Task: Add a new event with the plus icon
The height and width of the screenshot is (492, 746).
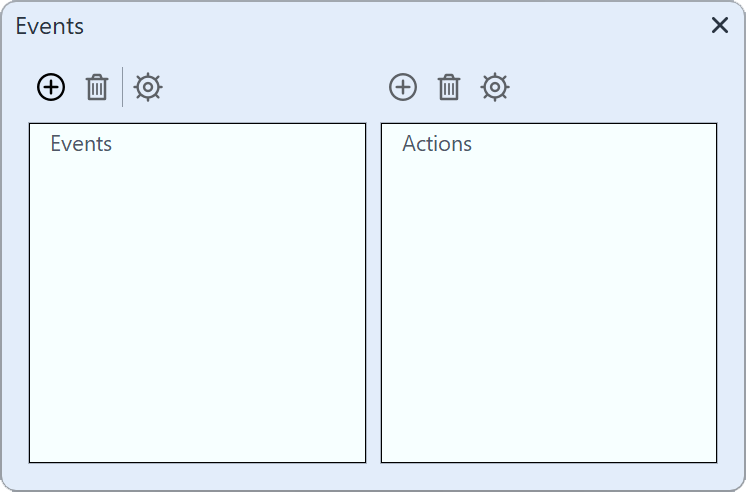Action: click(51, 88)
